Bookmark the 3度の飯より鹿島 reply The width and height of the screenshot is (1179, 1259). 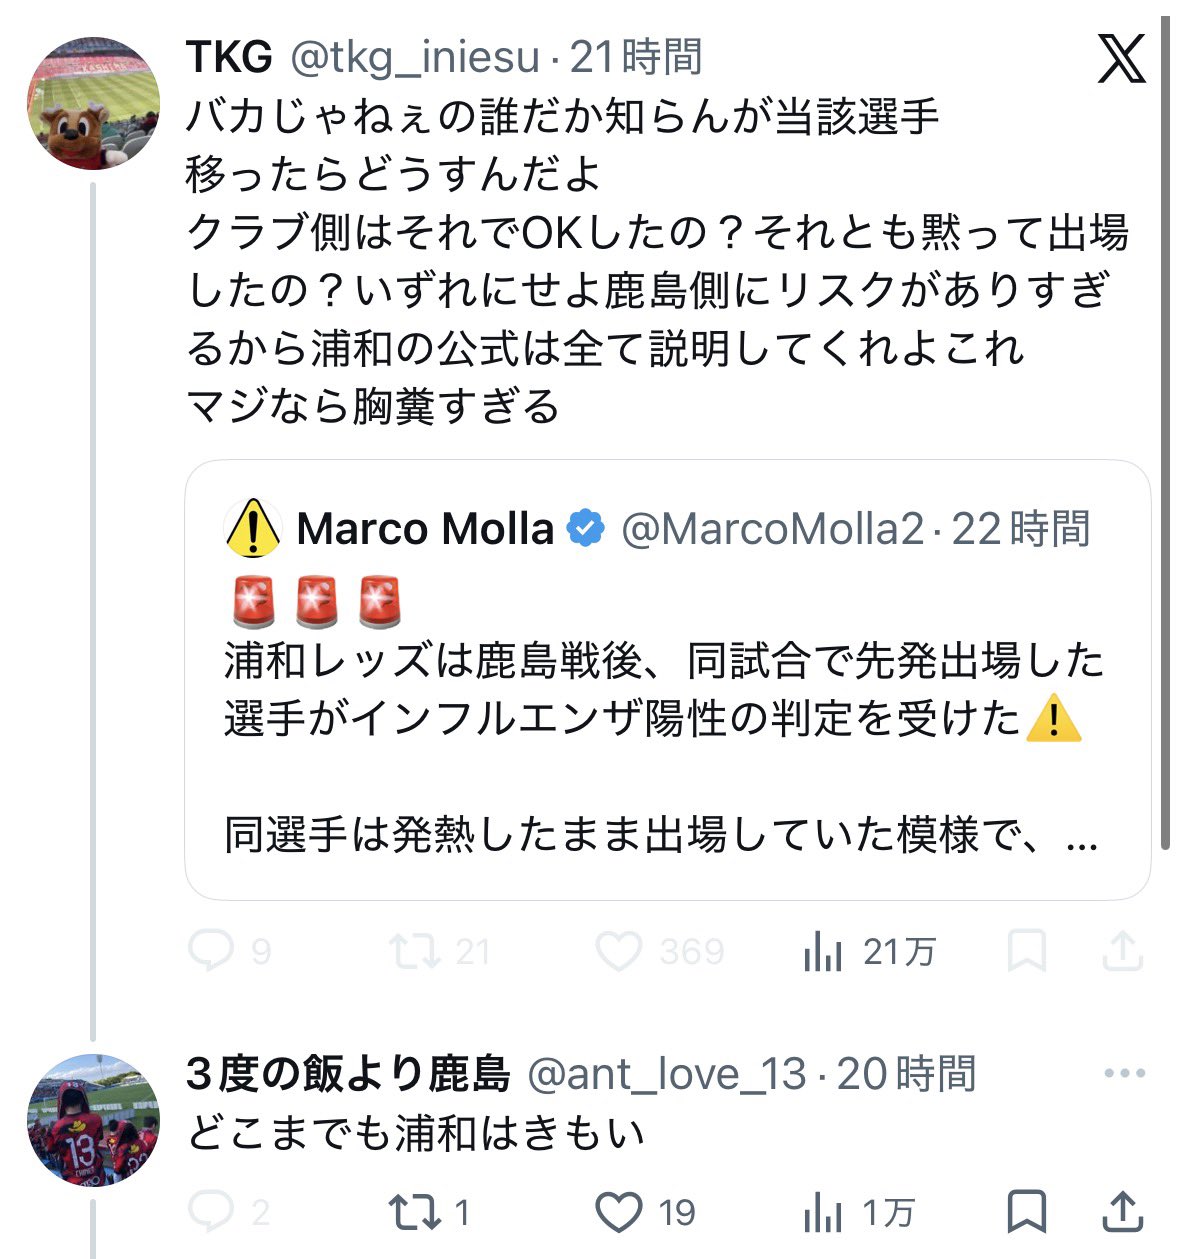click(x=1026, y=1212)
